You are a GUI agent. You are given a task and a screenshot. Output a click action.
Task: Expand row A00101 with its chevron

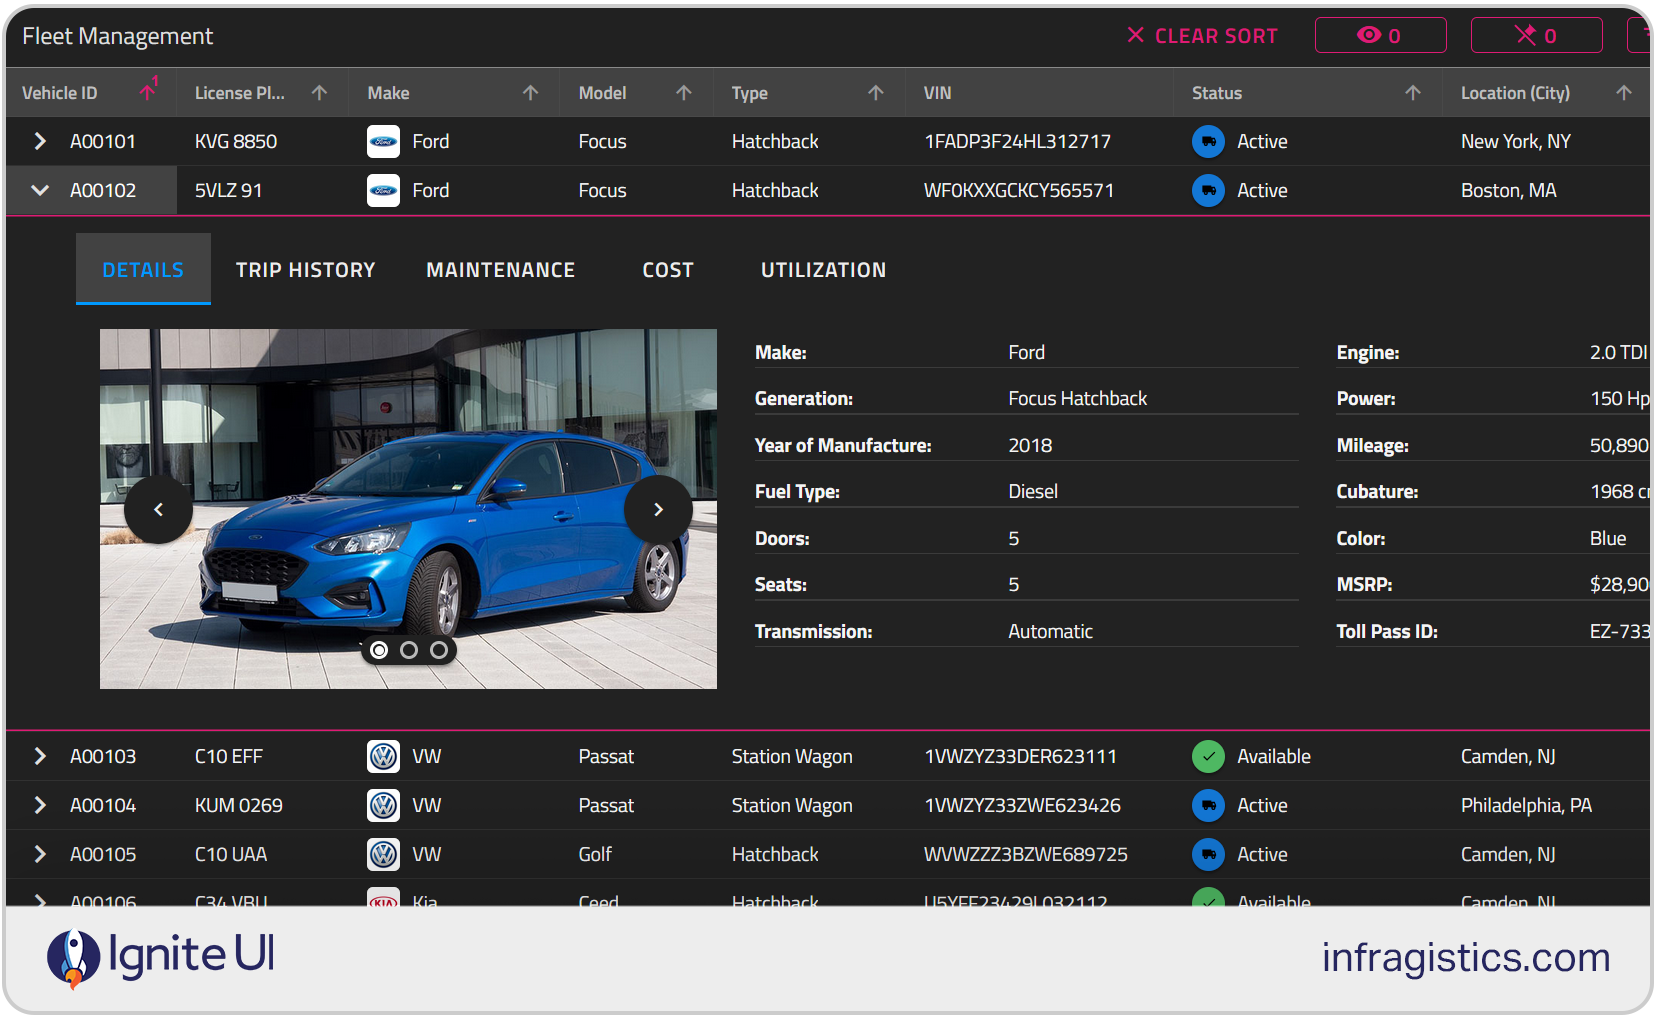tap(39, 141)
